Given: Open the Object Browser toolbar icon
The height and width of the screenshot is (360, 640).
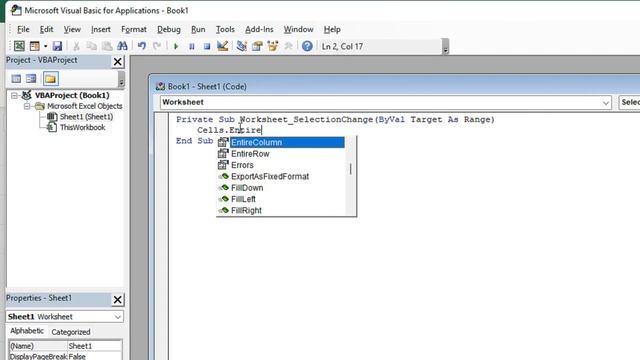Looking at the screenshot, I should tap(273, 46).
